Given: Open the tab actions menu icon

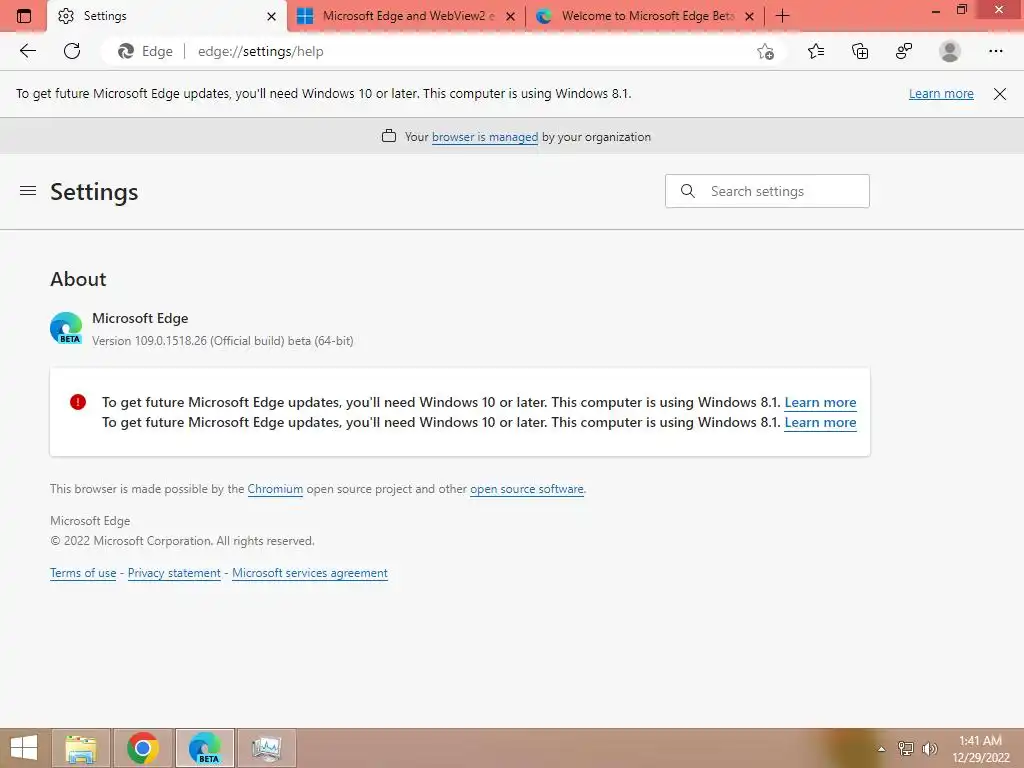Looking at the screenshot, I should pos(24,16).
